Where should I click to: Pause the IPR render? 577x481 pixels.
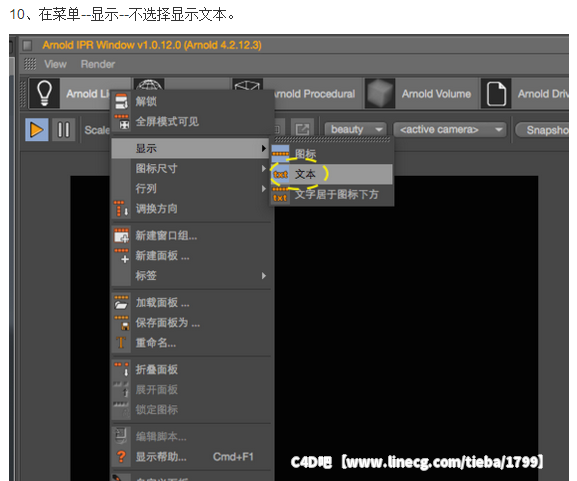click(64, 130)
